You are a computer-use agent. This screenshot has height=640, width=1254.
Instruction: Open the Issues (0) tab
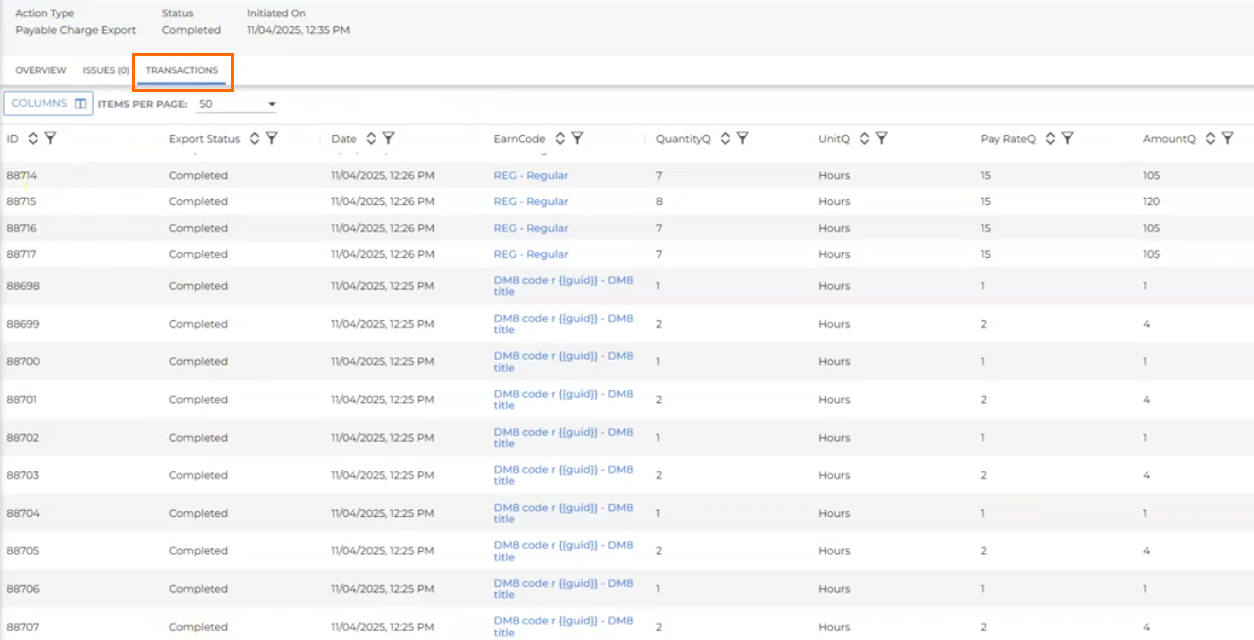point(106,71)
